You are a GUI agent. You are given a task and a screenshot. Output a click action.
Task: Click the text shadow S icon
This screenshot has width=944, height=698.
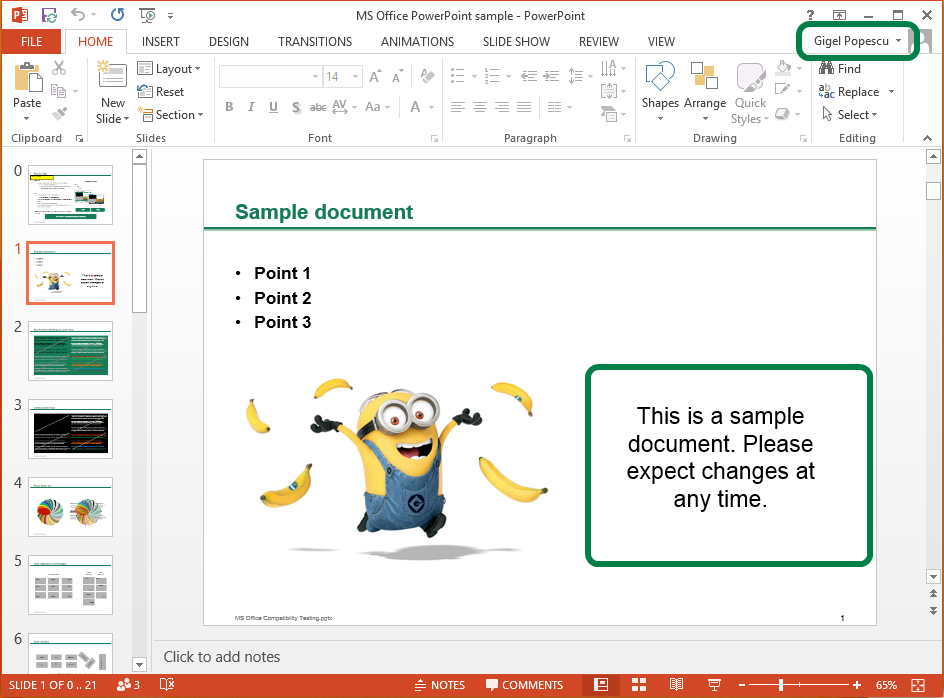coord(296,107)
